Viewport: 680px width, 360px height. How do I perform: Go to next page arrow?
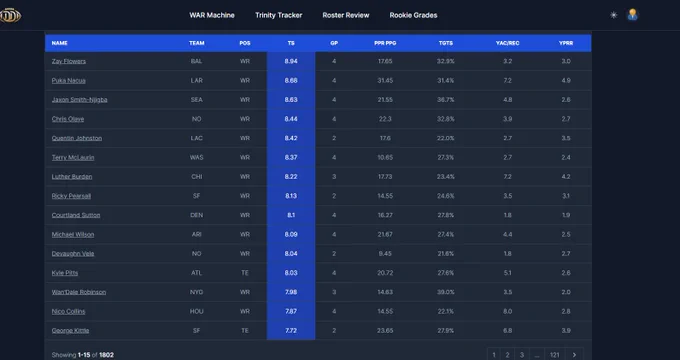tap(574, 355)
